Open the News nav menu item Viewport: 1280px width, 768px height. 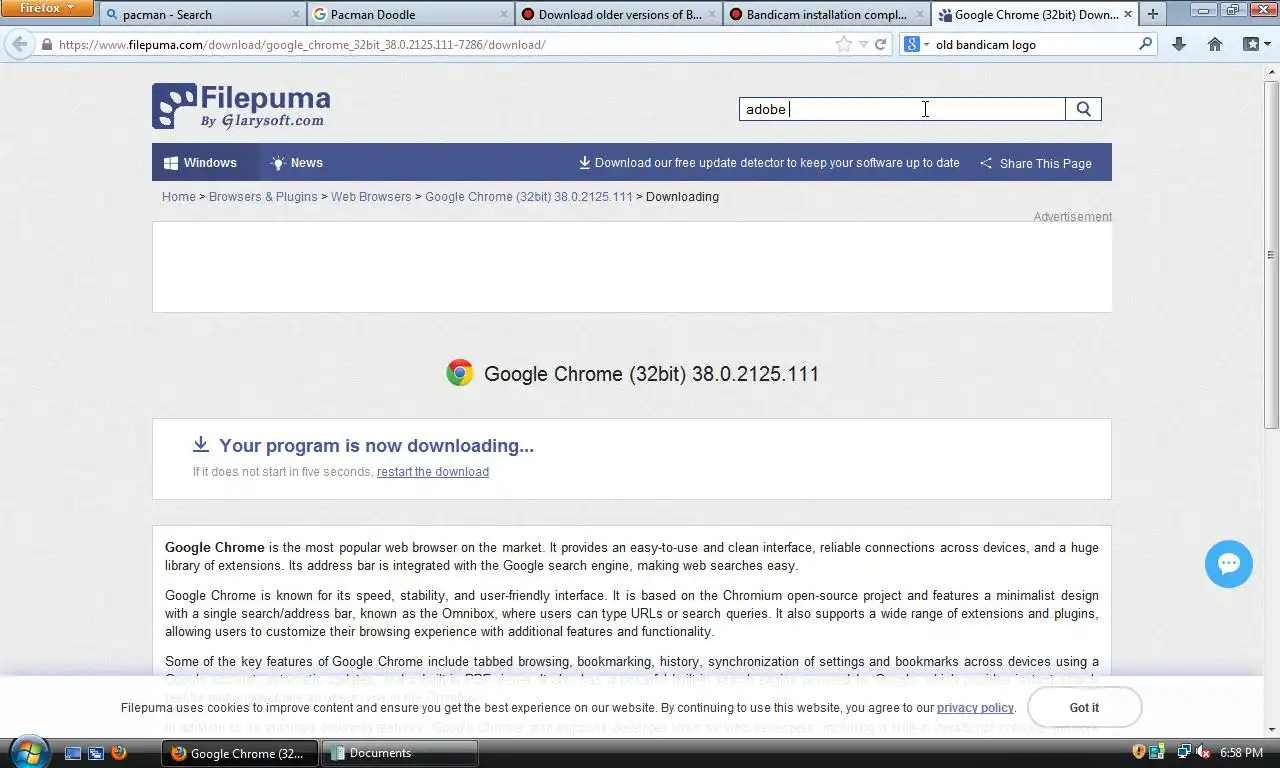tap(296, 162)
